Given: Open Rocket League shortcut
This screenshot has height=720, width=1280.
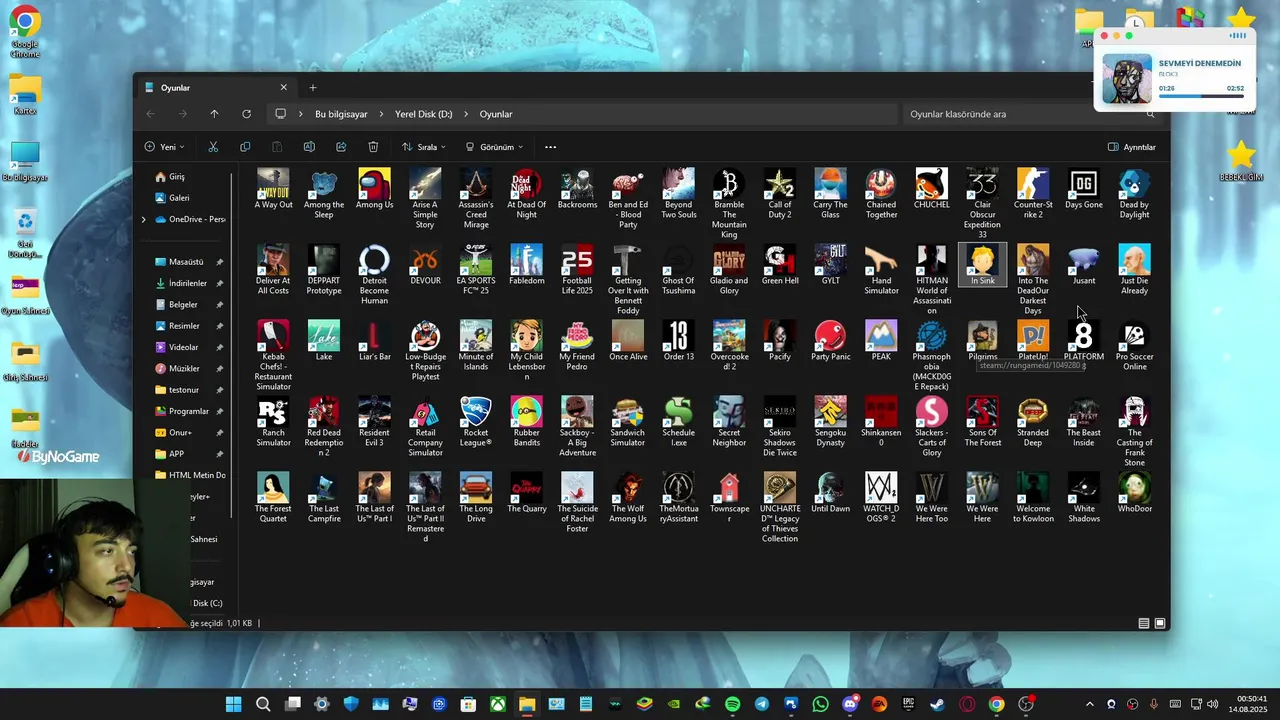Looking at the screenshot, I should pos(476,422).
